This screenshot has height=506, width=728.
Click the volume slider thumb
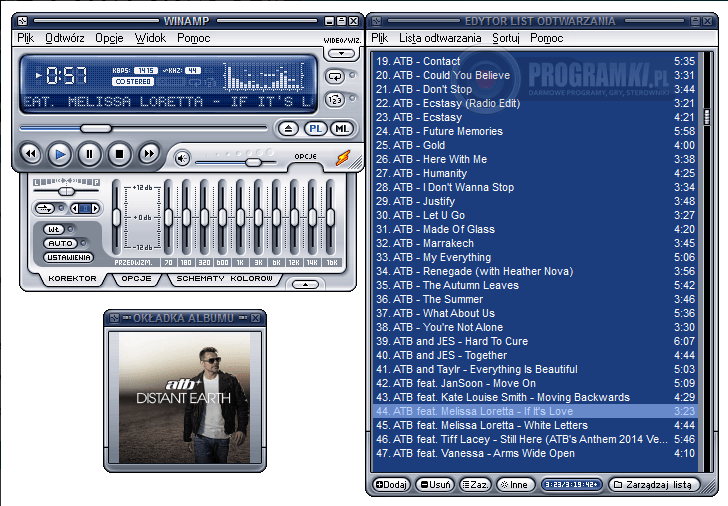pos(254,162)
